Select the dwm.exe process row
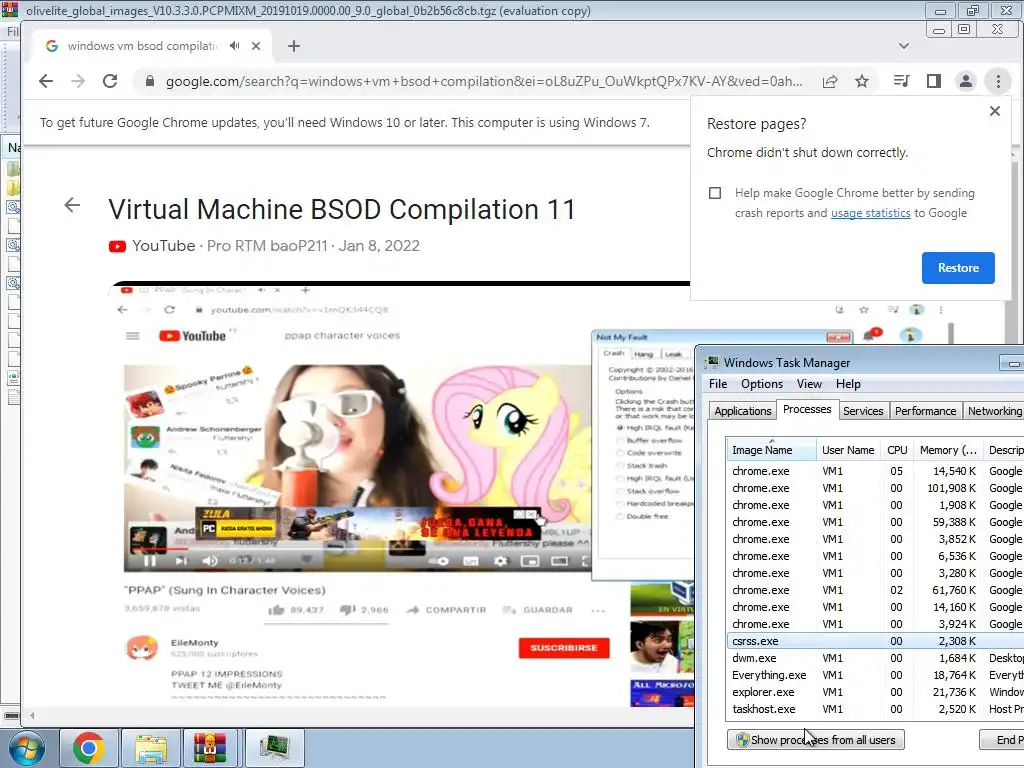The width and height of the screenshot is (1024, 768). click(x=875, y=658)
